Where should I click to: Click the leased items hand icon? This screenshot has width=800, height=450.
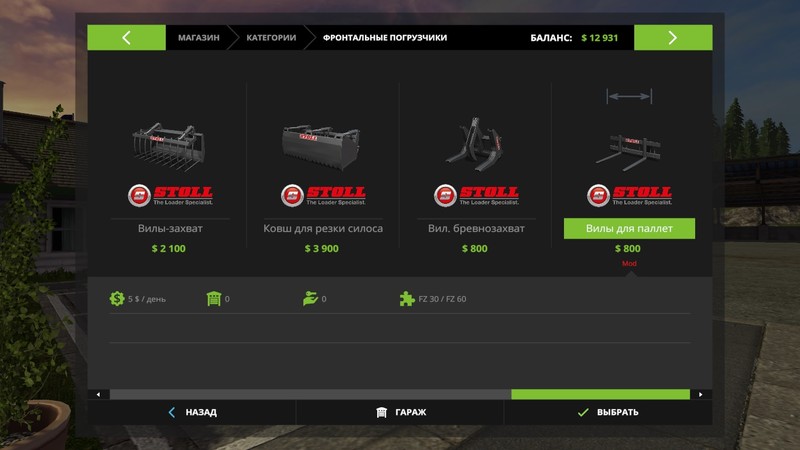310,298
